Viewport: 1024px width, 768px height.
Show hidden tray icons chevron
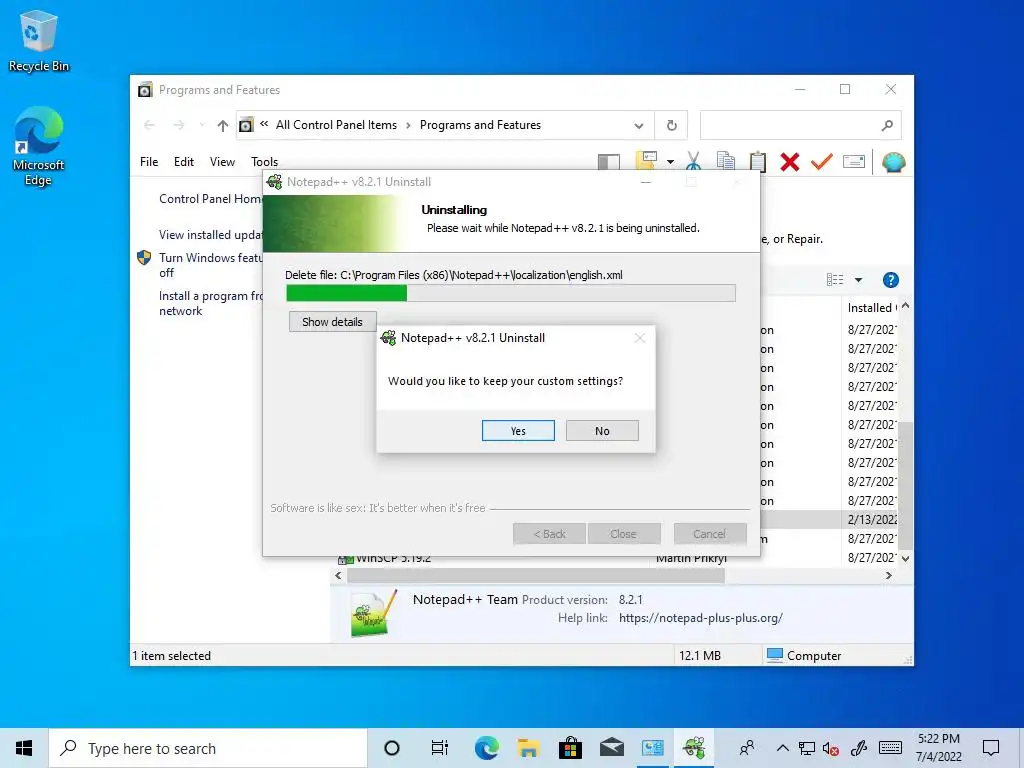point(782,748)
